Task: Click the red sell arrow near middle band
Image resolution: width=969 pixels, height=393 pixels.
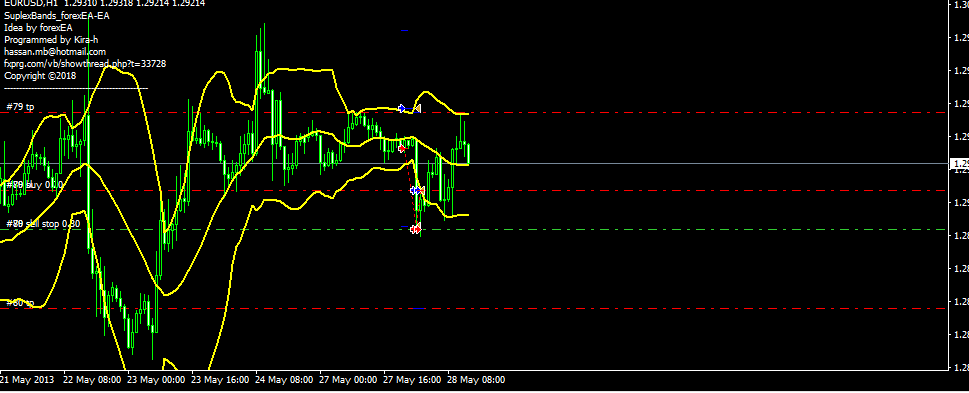Action: 402,148
